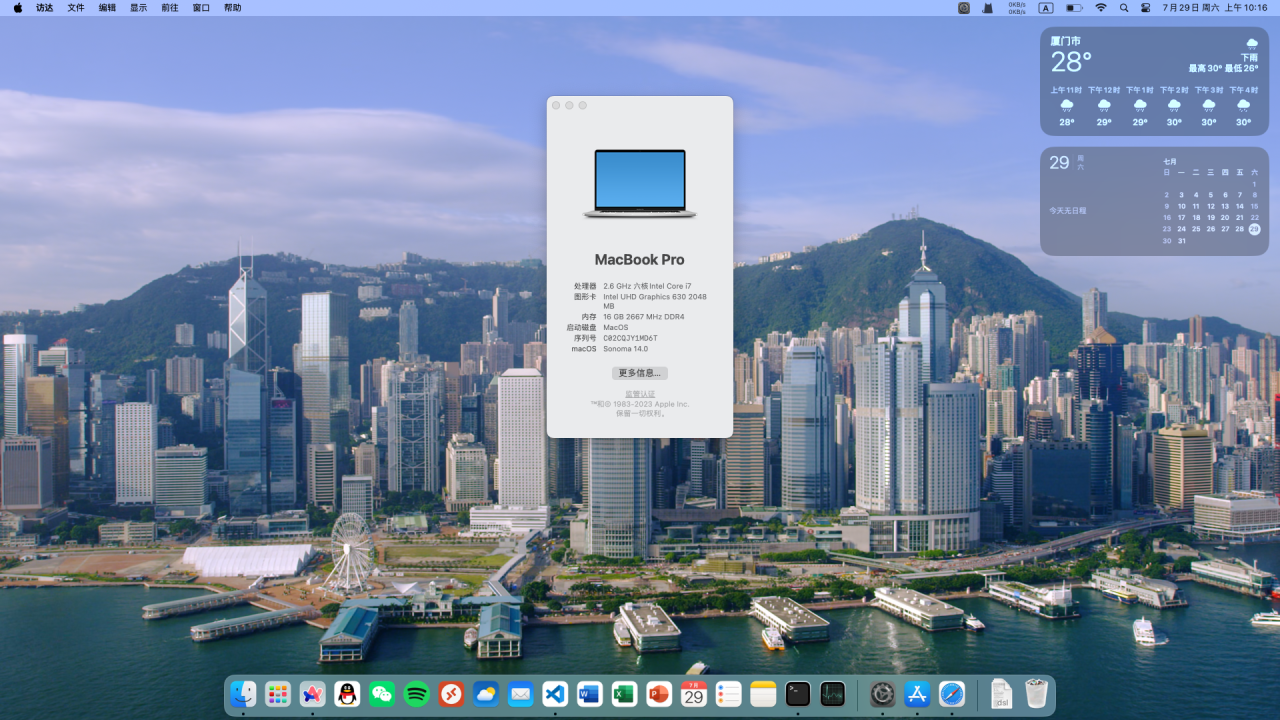Viewport: 1280px width, 720px height.
Task: Click the Wi-Fi status icon
Action: pos(1101,7)
